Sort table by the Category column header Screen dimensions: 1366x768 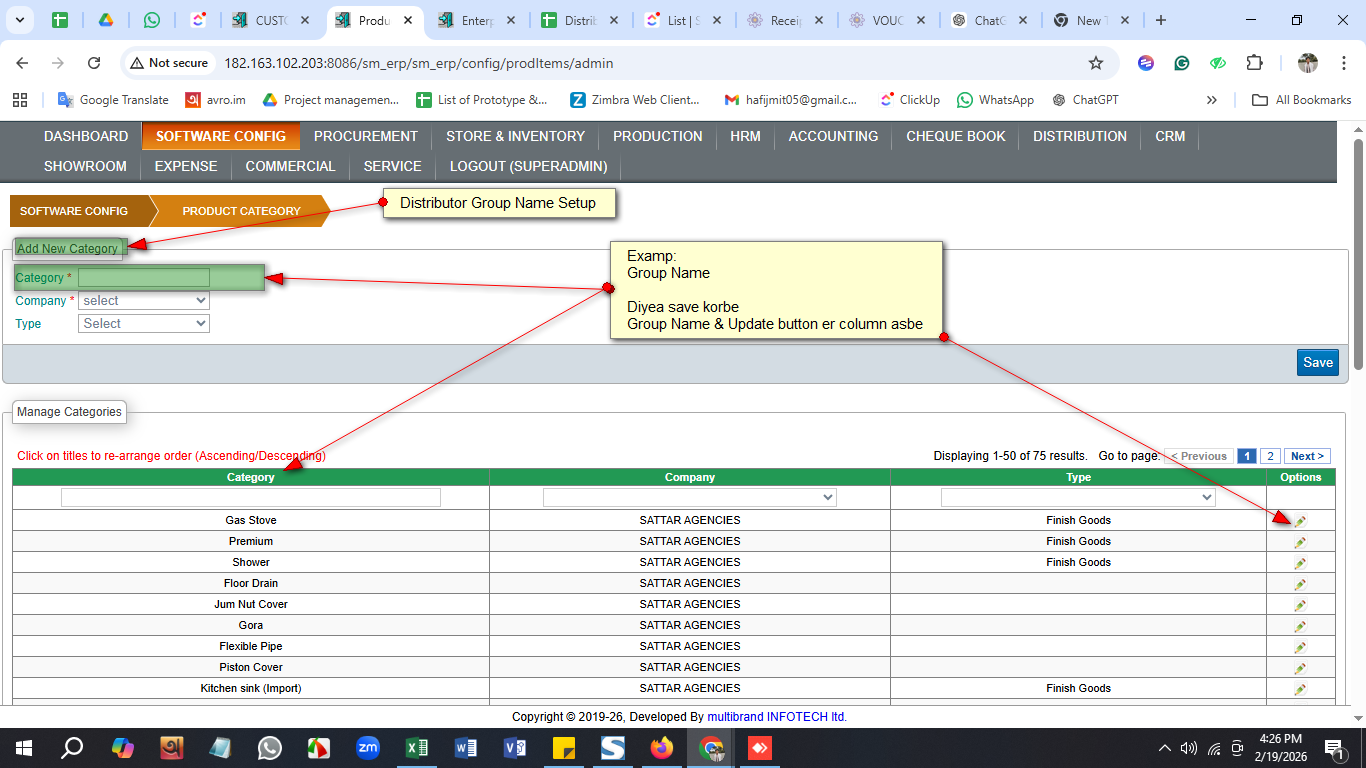click(x=250, y=478)
